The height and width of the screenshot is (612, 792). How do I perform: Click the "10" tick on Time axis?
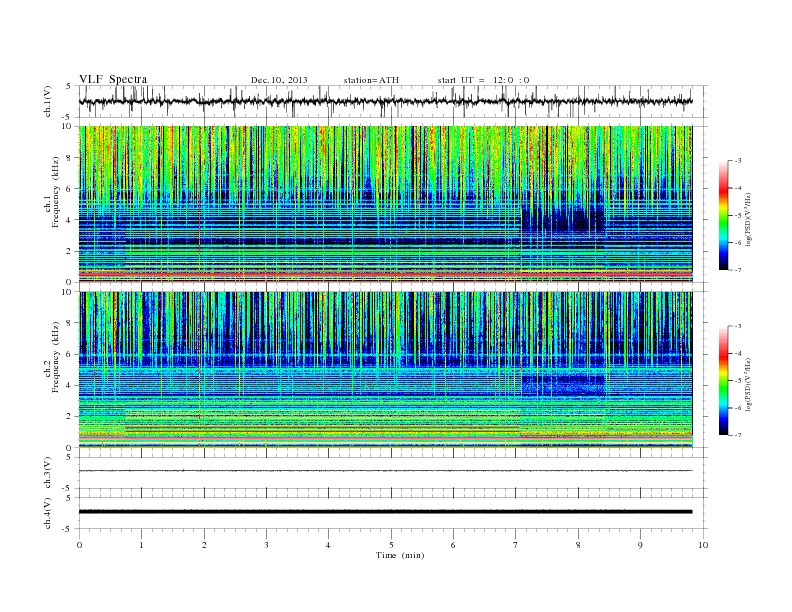point(703,545)
